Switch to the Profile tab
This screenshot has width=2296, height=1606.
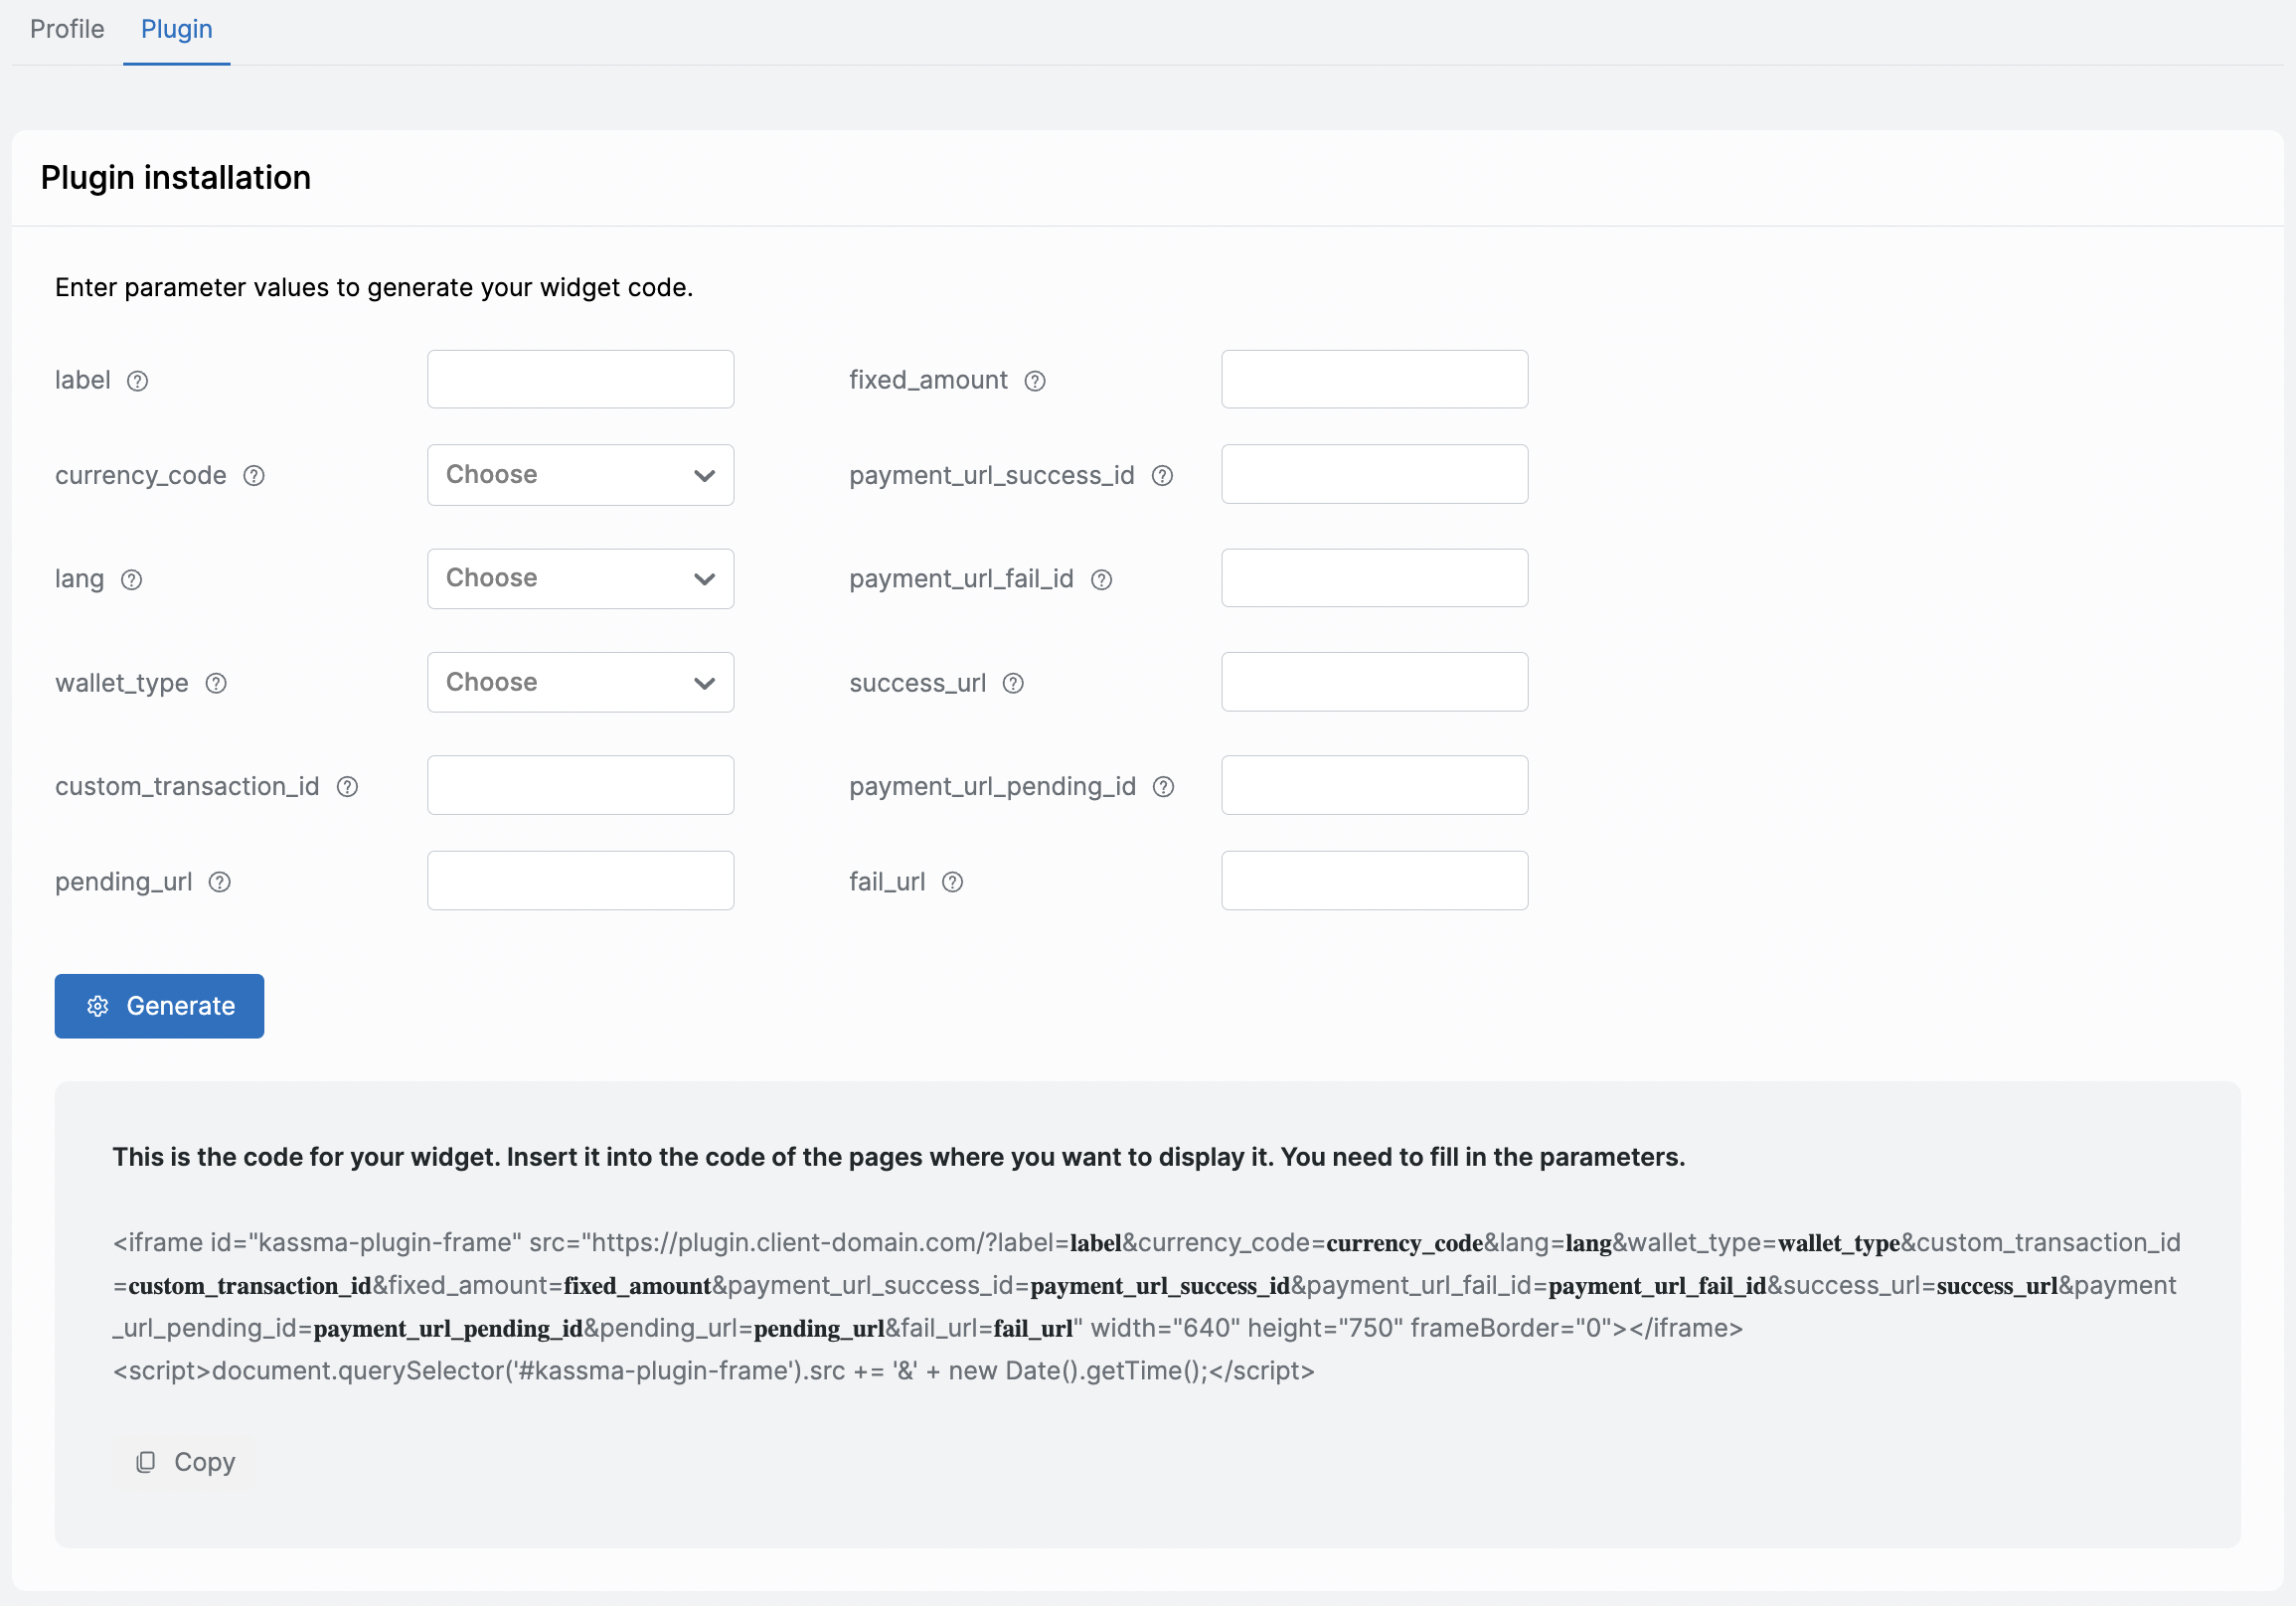(x=67, y=29)
